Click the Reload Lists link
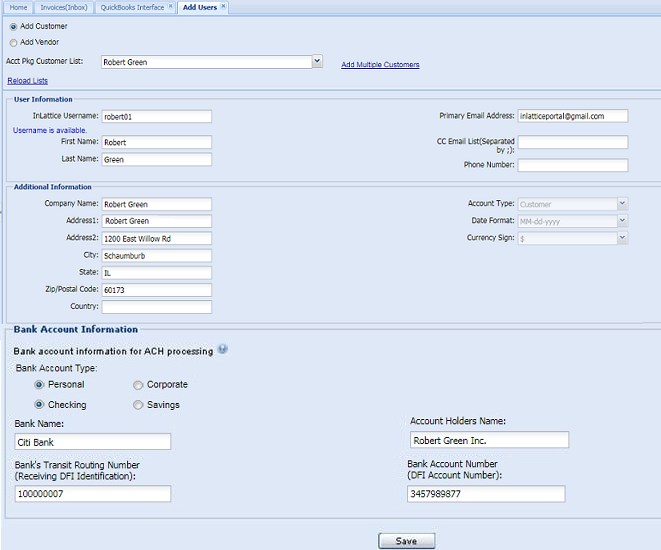Image resolution: width=661 pixels, height=550 pixels. (27, 81)
